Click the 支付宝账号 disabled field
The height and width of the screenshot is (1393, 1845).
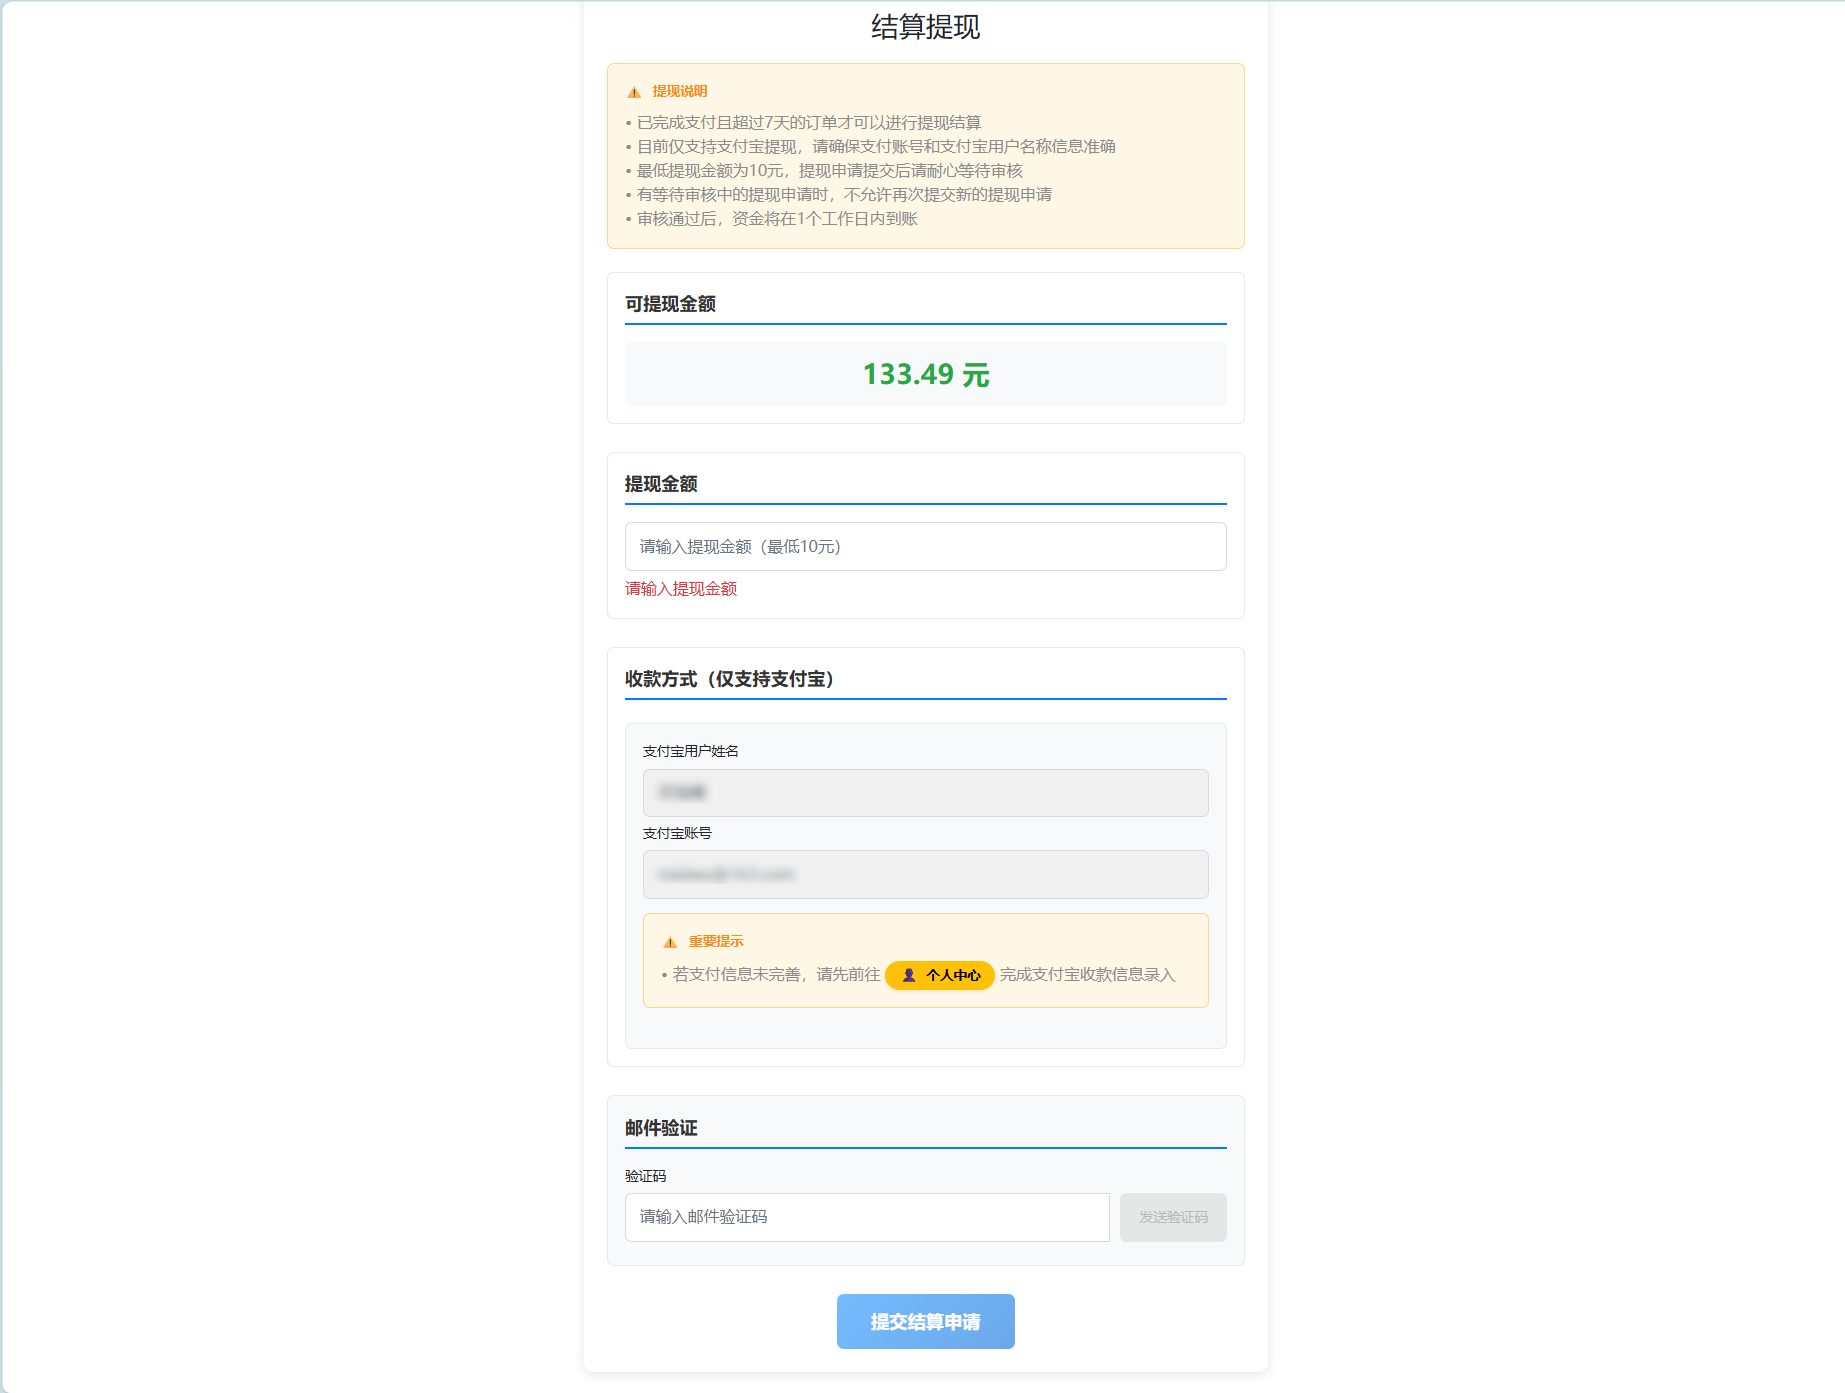tap(925, 875)
